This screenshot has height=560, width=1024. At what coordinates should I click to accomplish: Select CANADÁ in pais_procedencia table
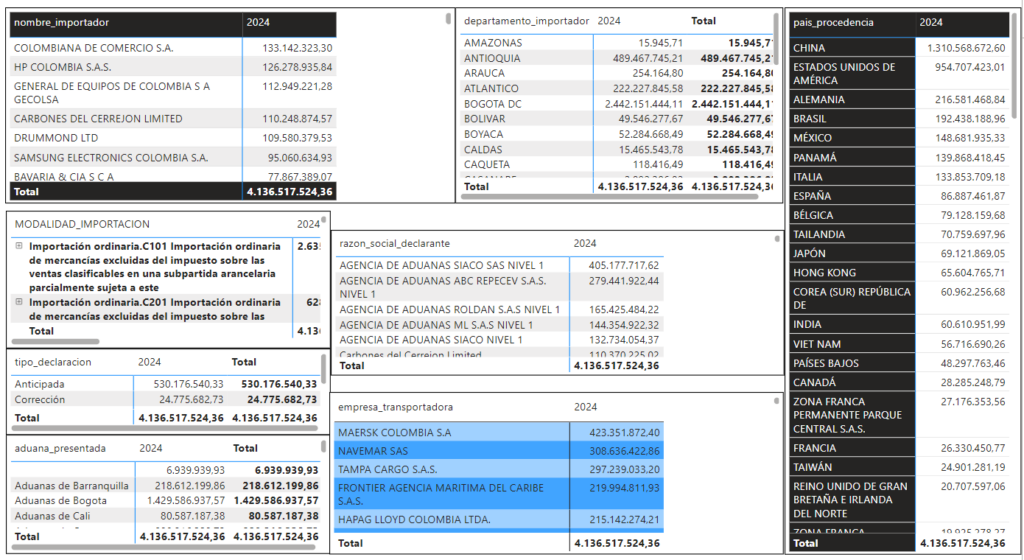pos(899,382)
